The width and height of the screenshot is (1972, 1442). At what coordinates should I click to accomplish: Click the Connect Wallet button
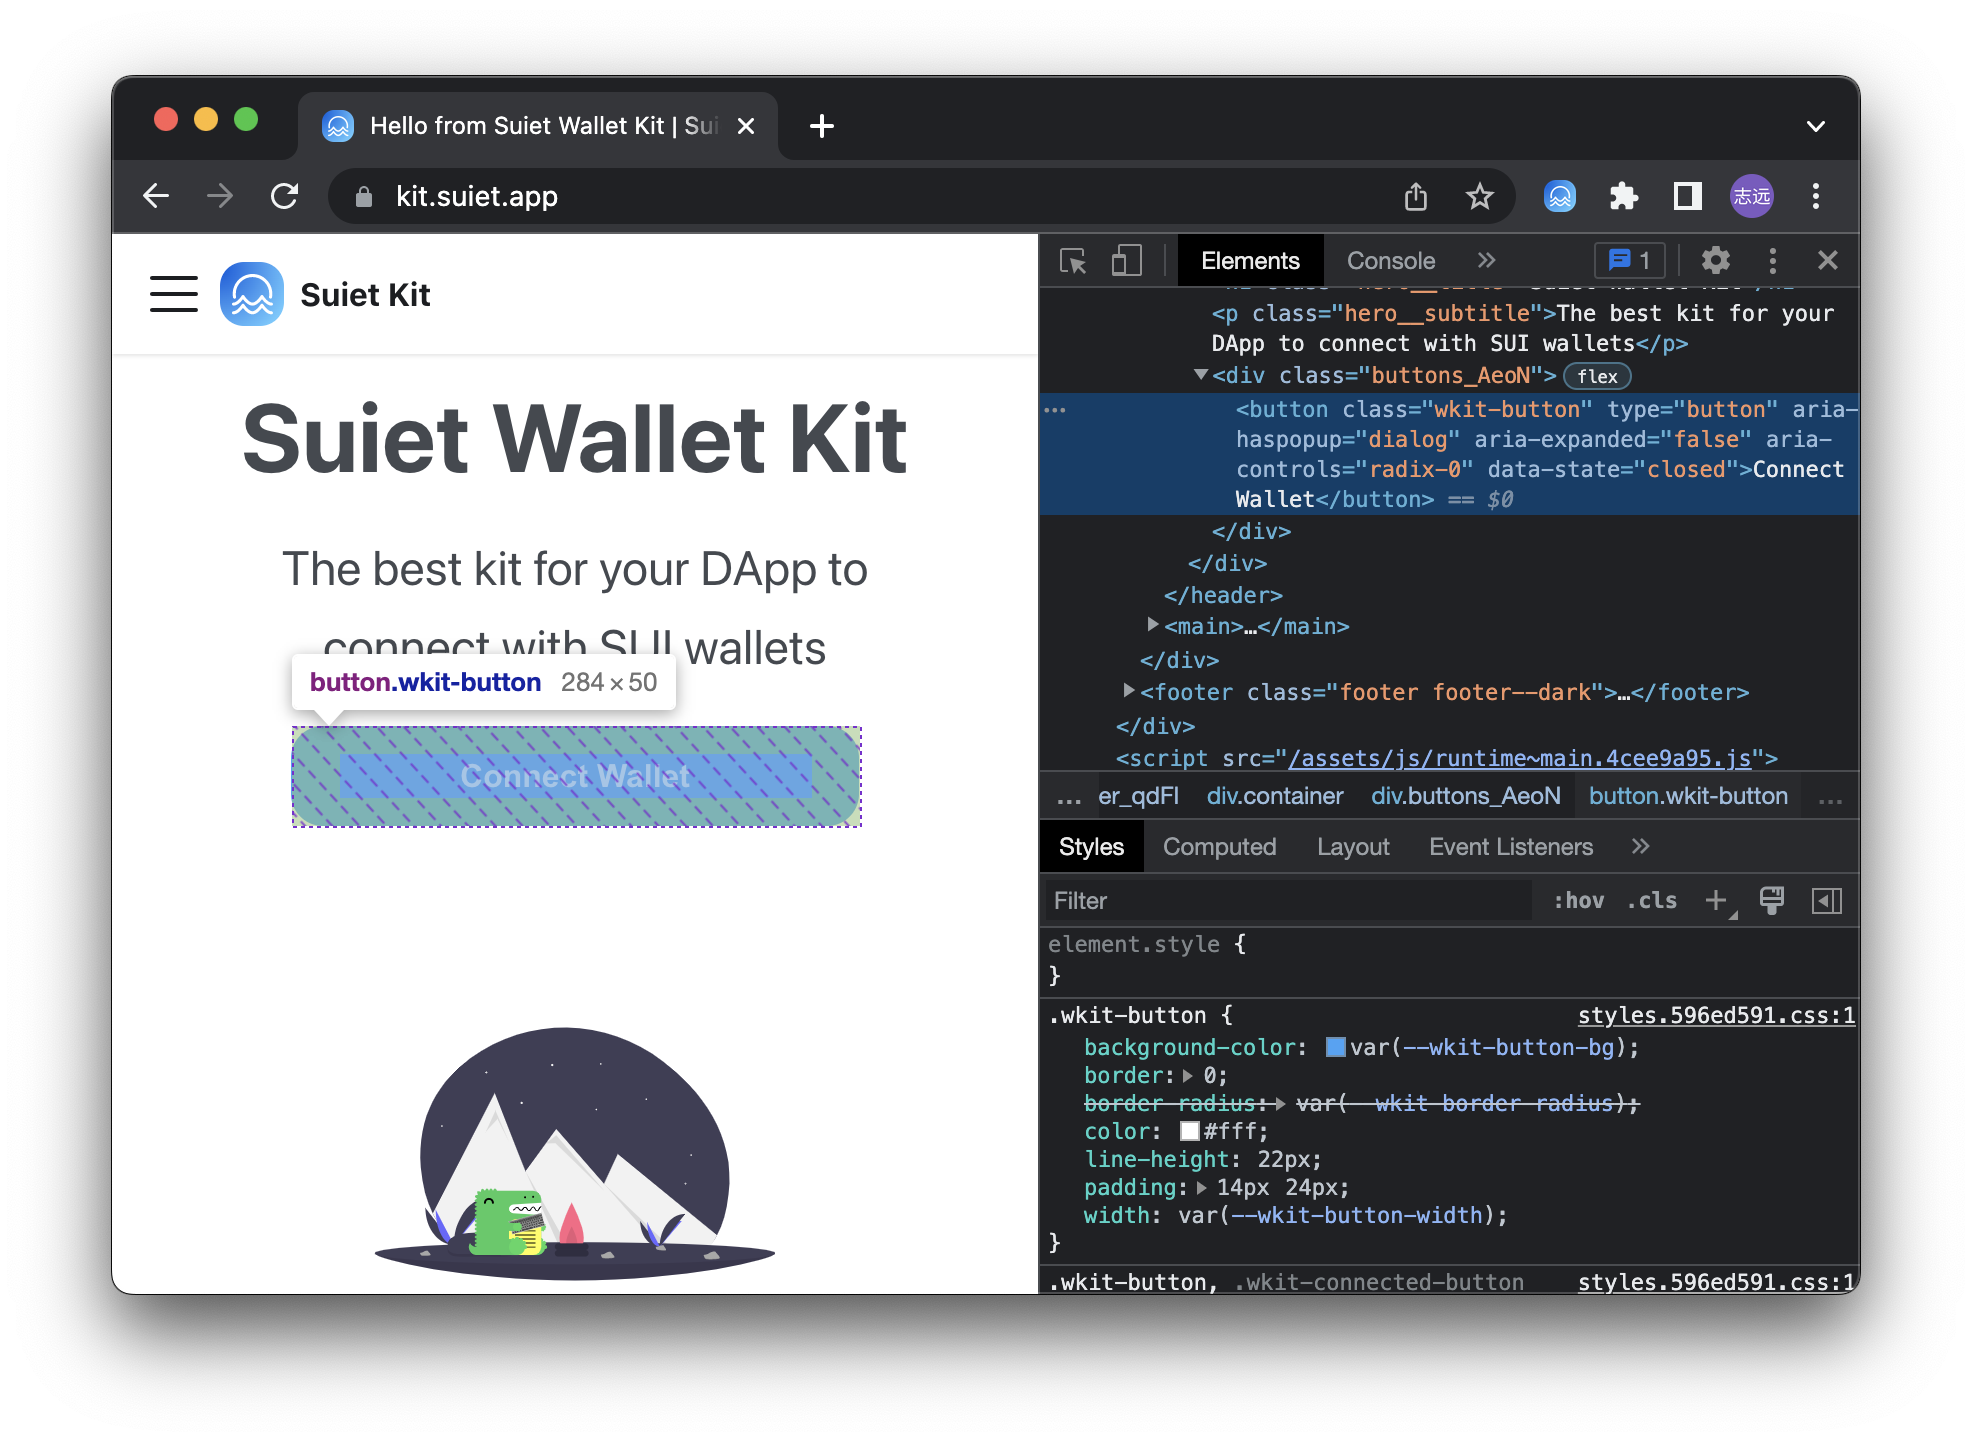[x=576, y=776]
